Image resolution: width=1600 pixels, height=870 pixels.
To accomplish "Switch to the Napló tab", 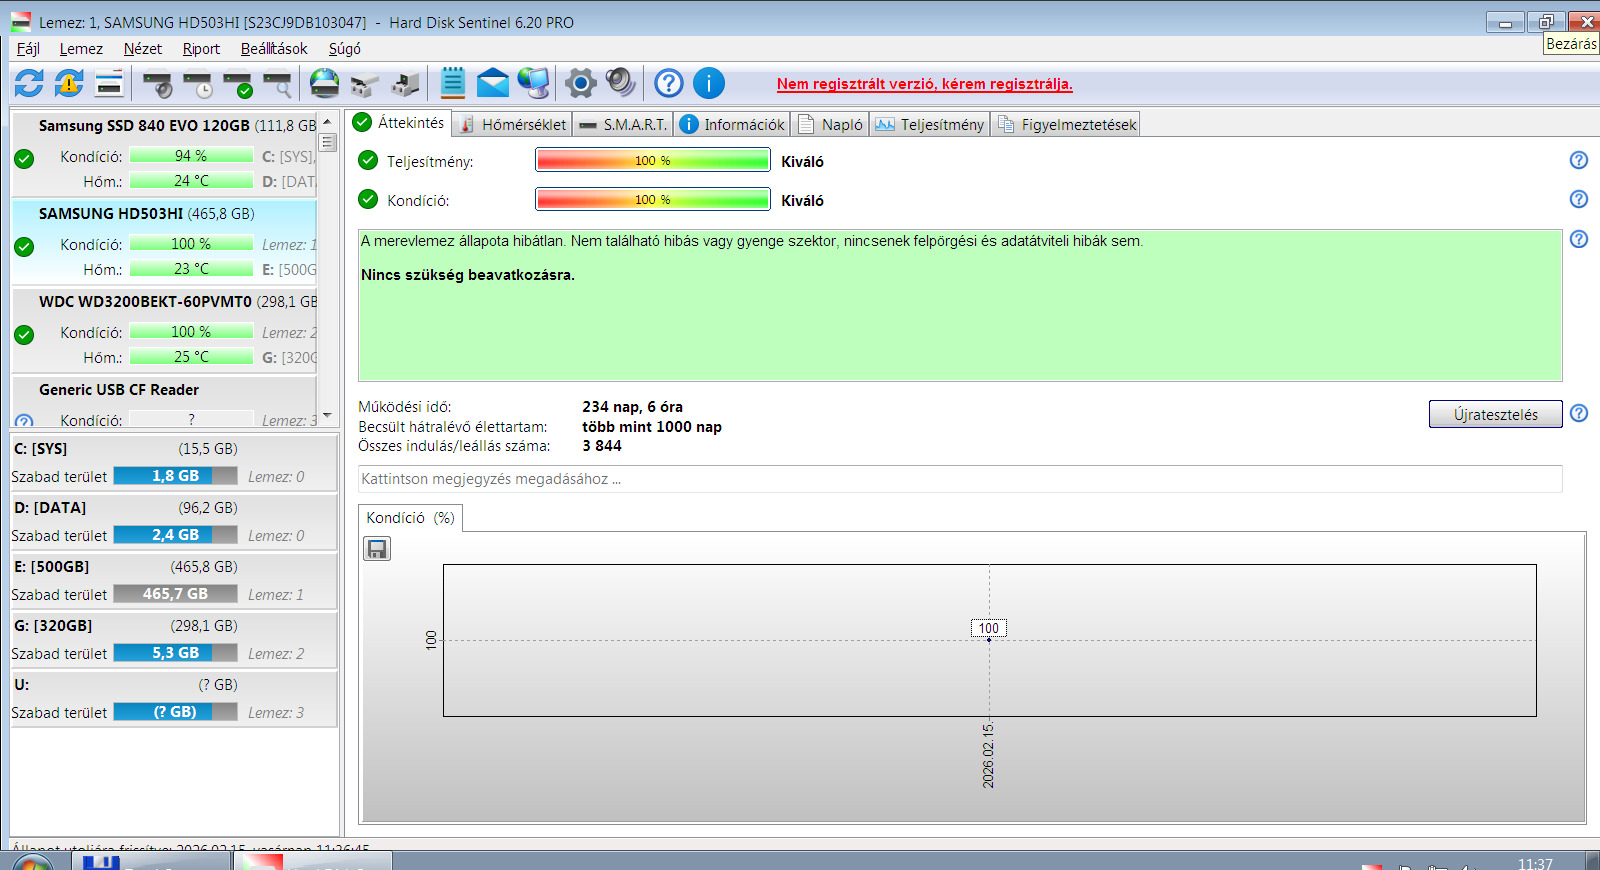I will point(831,124).
